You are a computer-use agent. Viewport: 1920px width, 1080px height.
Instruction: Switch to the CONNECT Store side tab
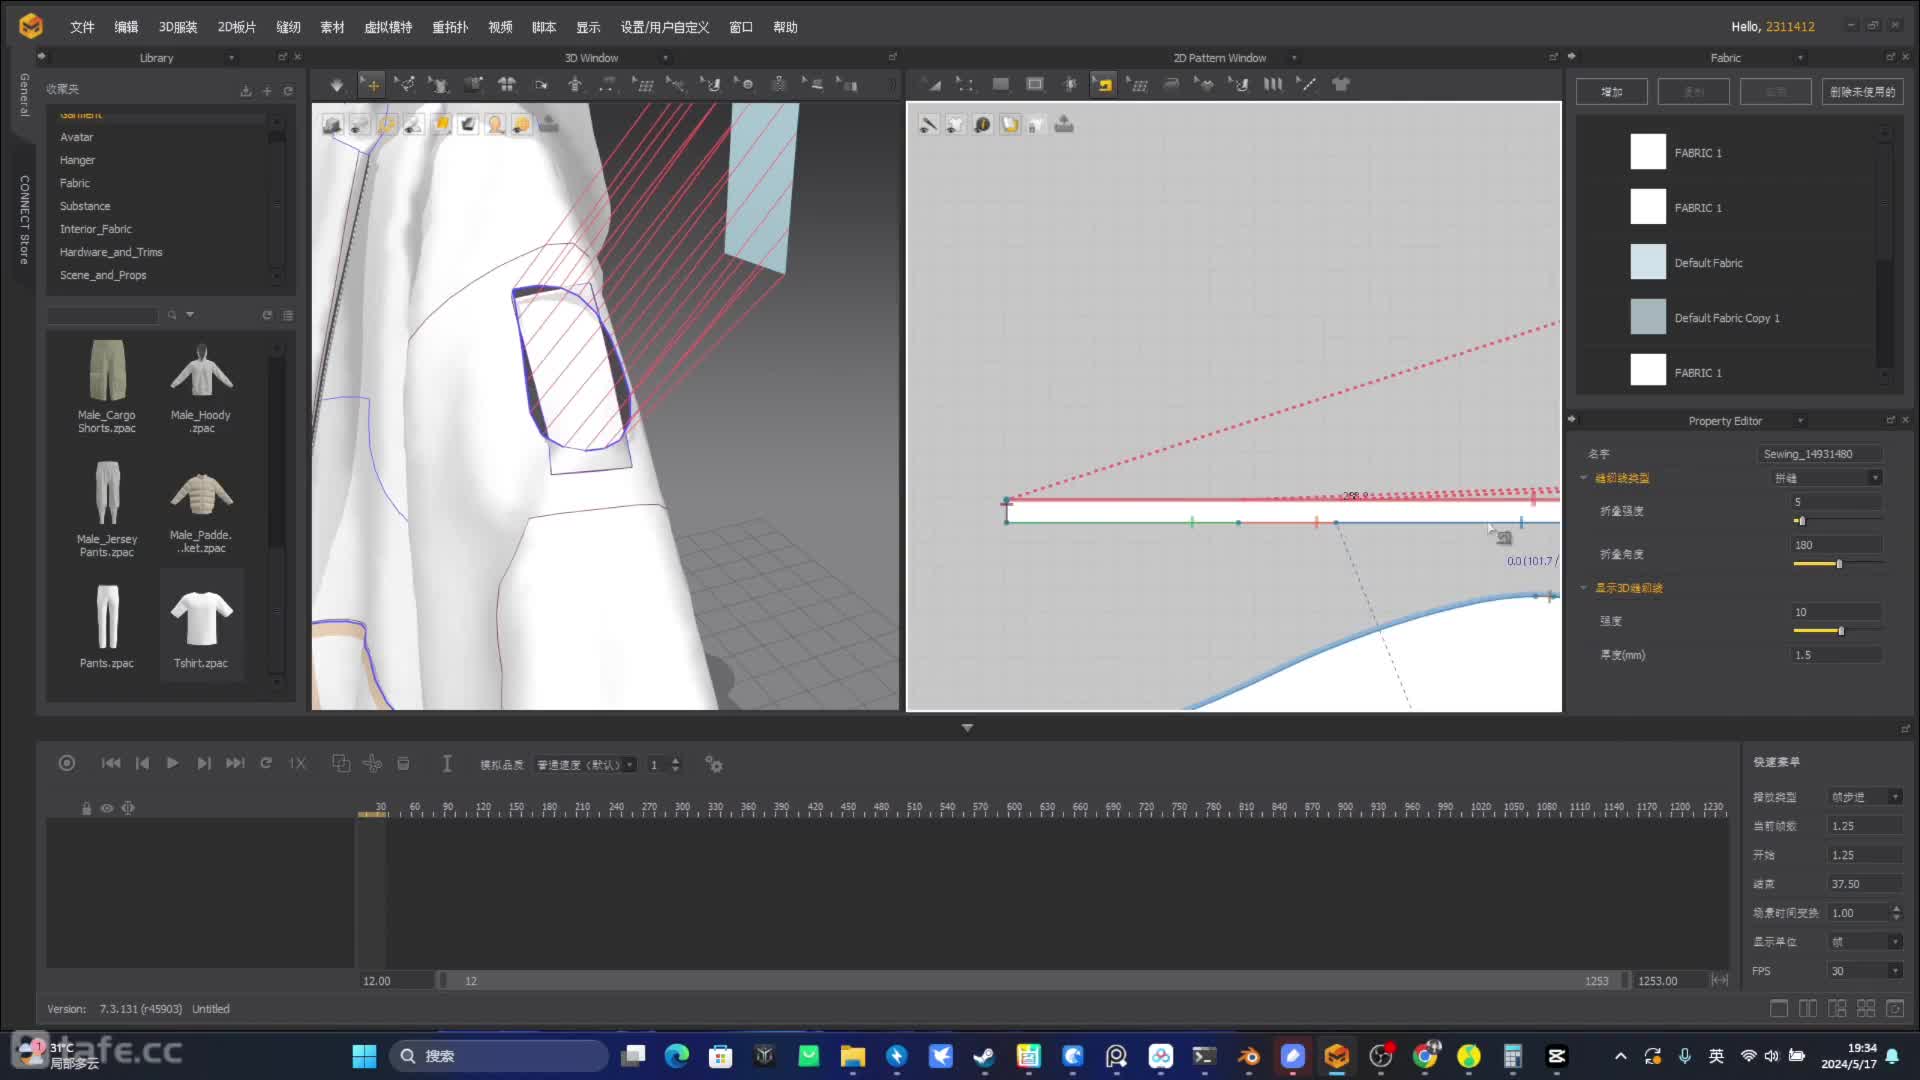tap(24, 219)
